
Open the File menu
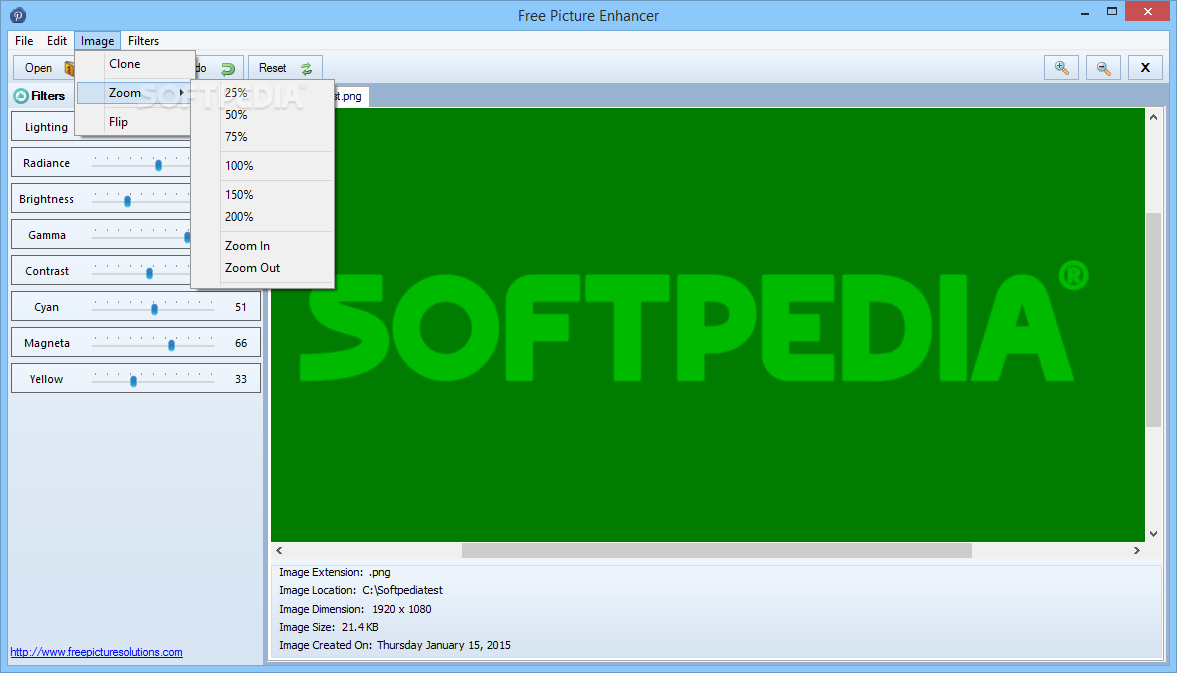[x=24, y=41]
